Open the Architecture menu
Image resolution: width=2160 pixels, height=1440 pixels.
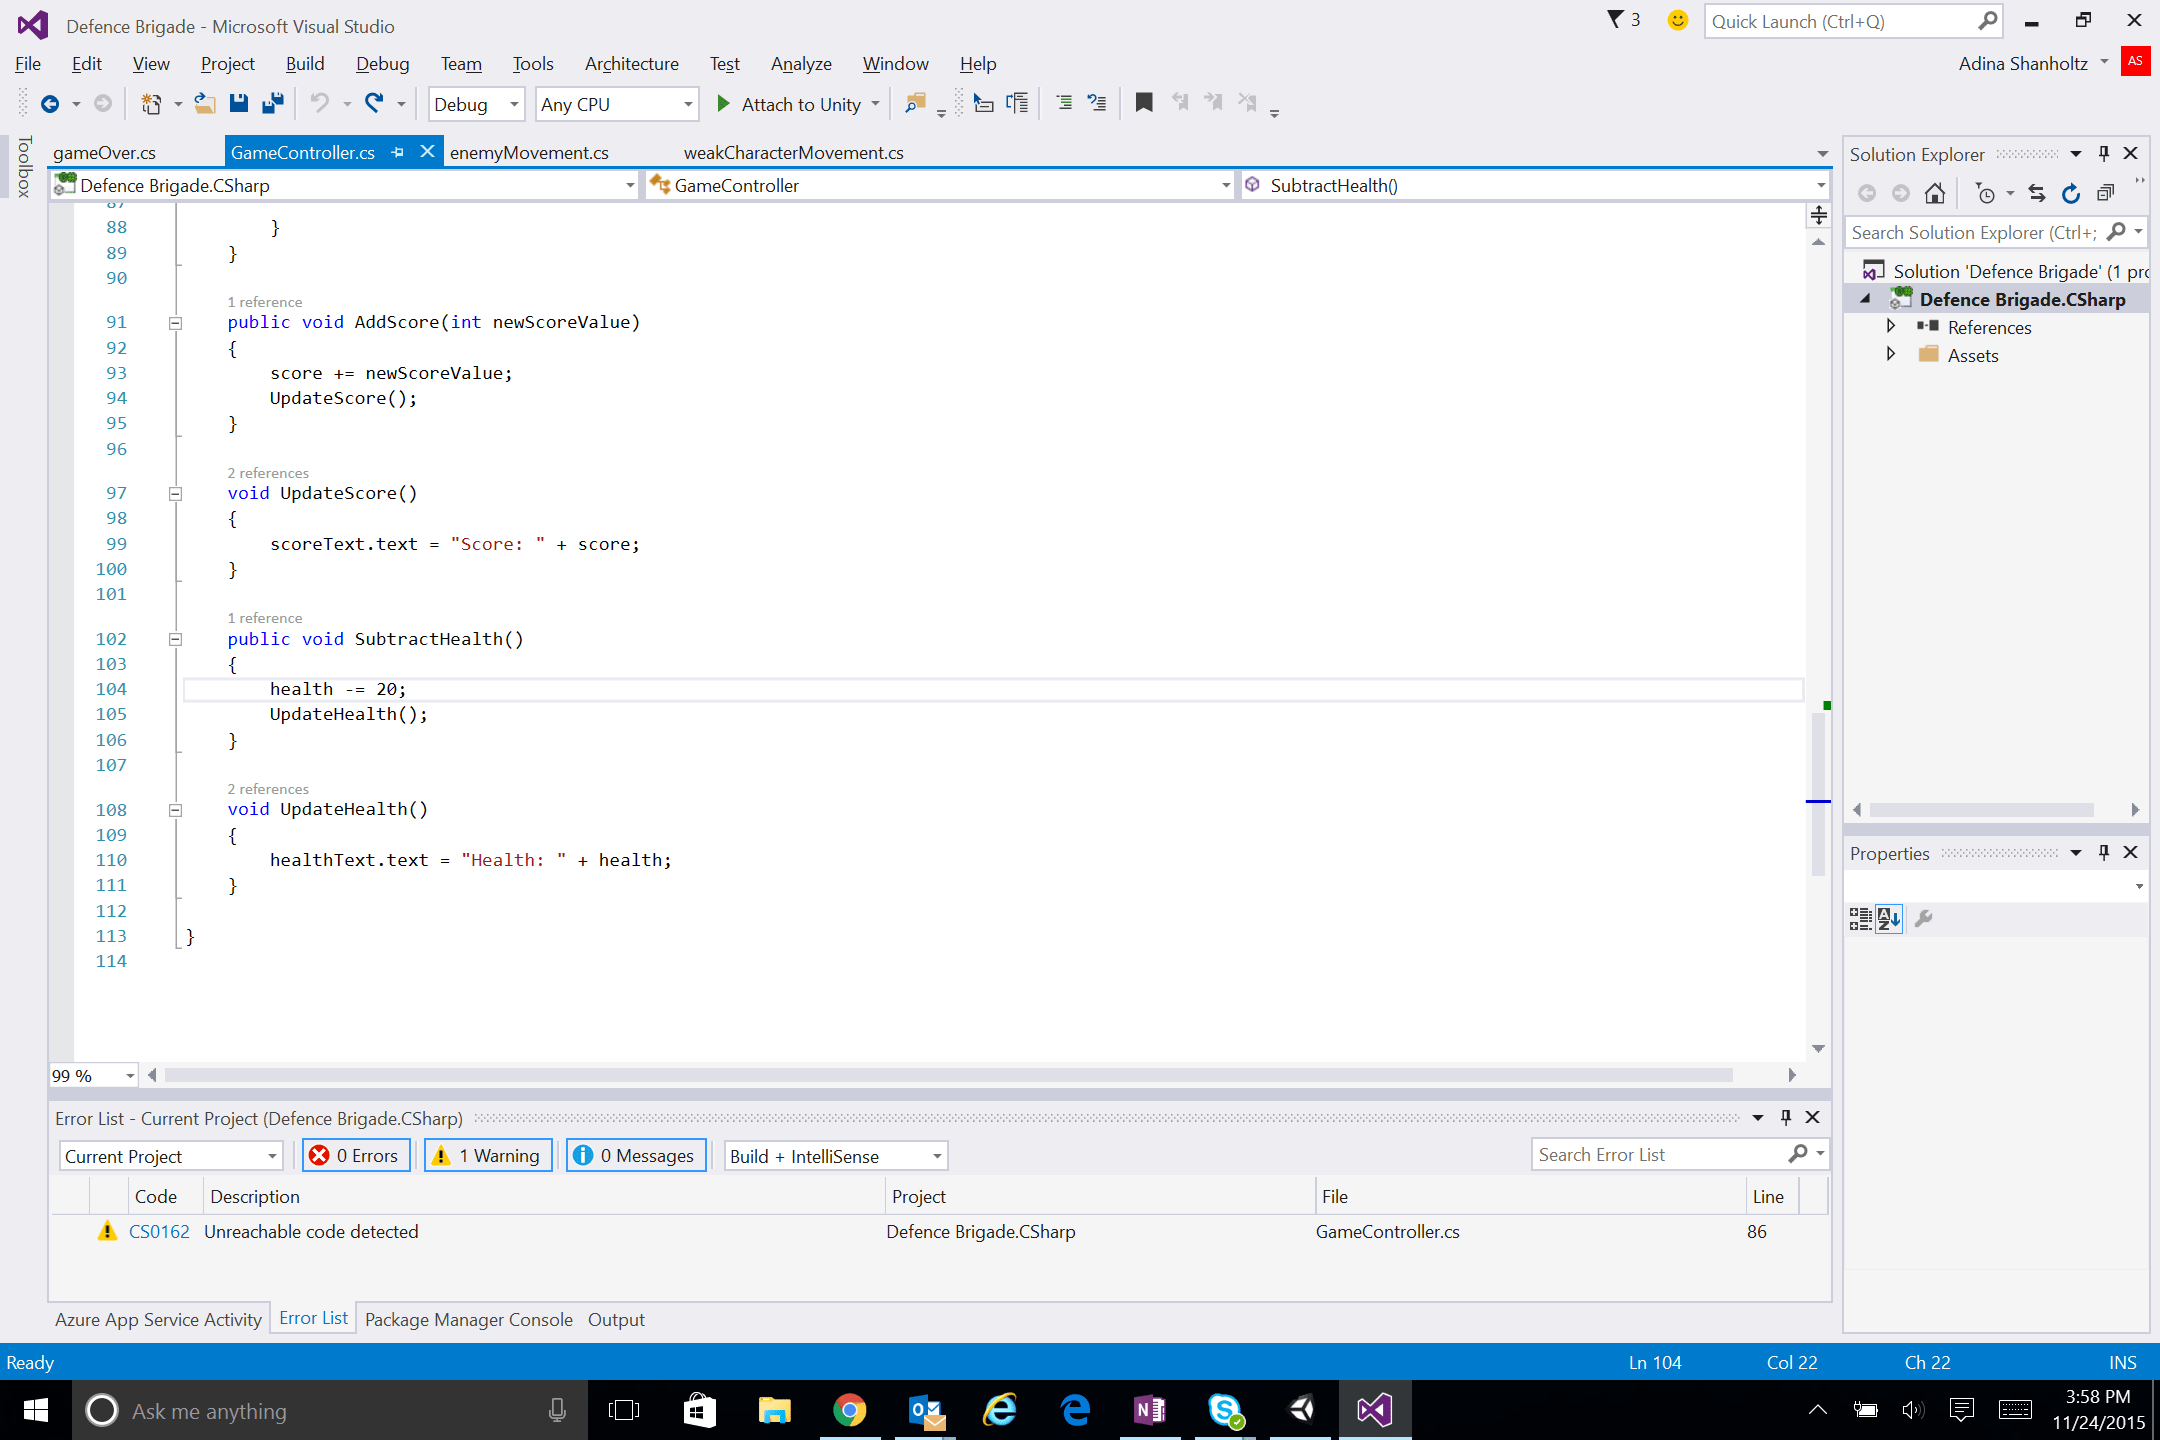pyautogui.click(x=632, y=63)
